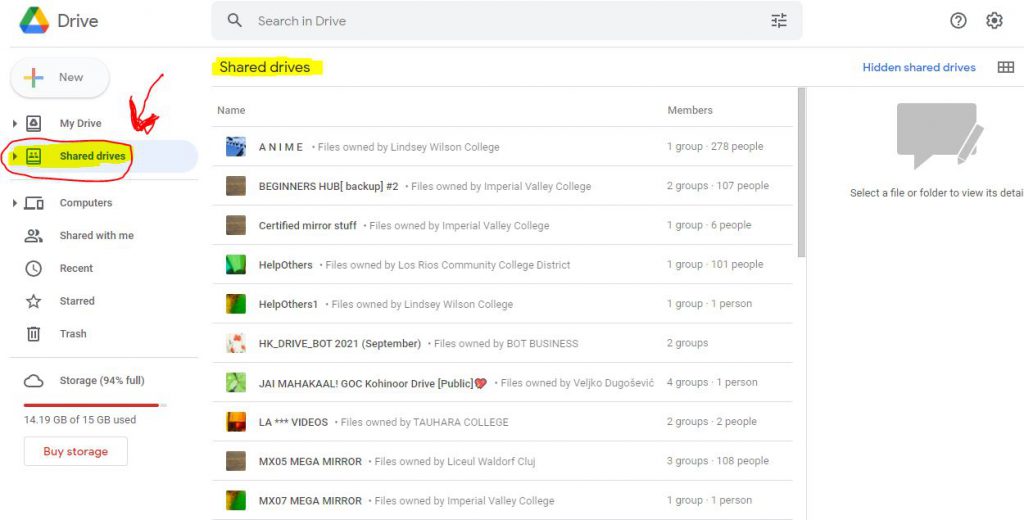Click the A N I M E drive thumbnail
This screenshot has width=1024, height=520.
coord(236,146)
